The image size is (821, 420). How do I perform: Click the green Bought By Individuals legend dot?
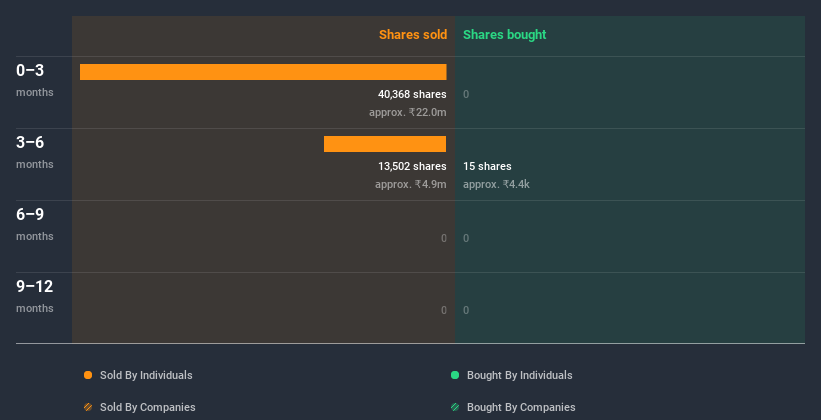tap(455, 375)
